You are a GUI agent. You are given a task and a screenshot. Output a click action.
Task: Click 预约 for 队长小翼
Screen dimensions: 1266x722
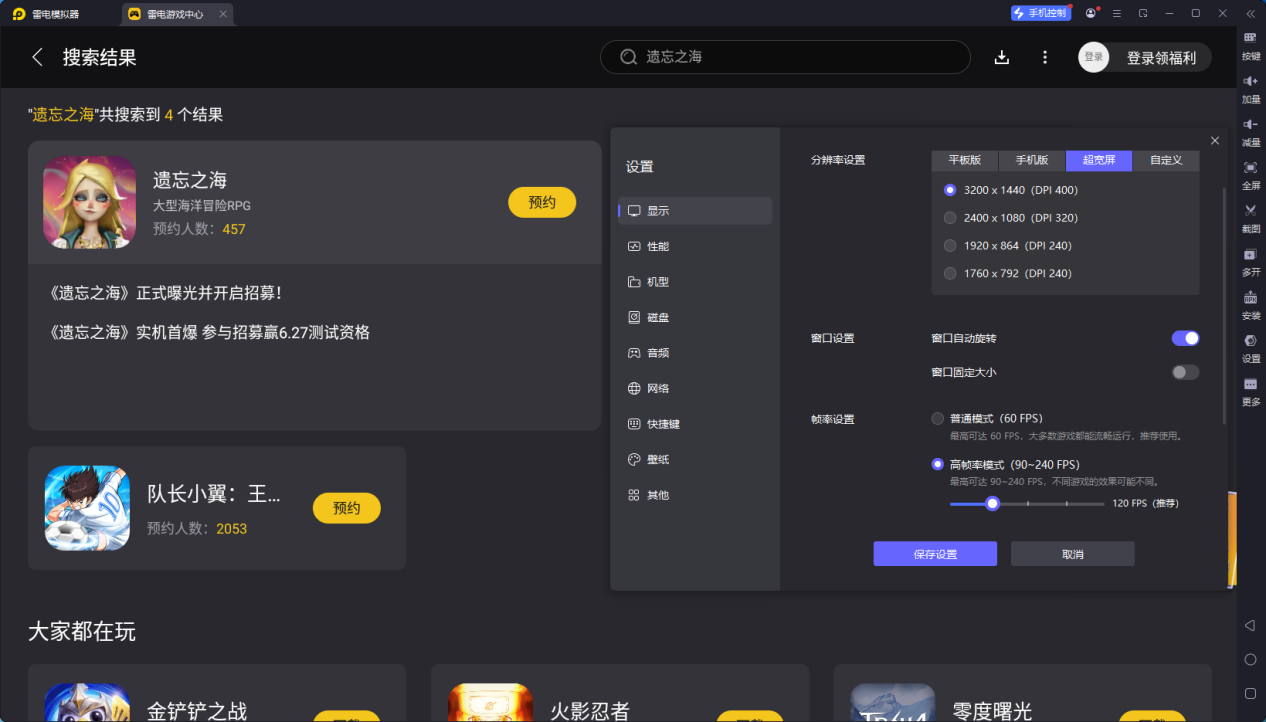347,508
